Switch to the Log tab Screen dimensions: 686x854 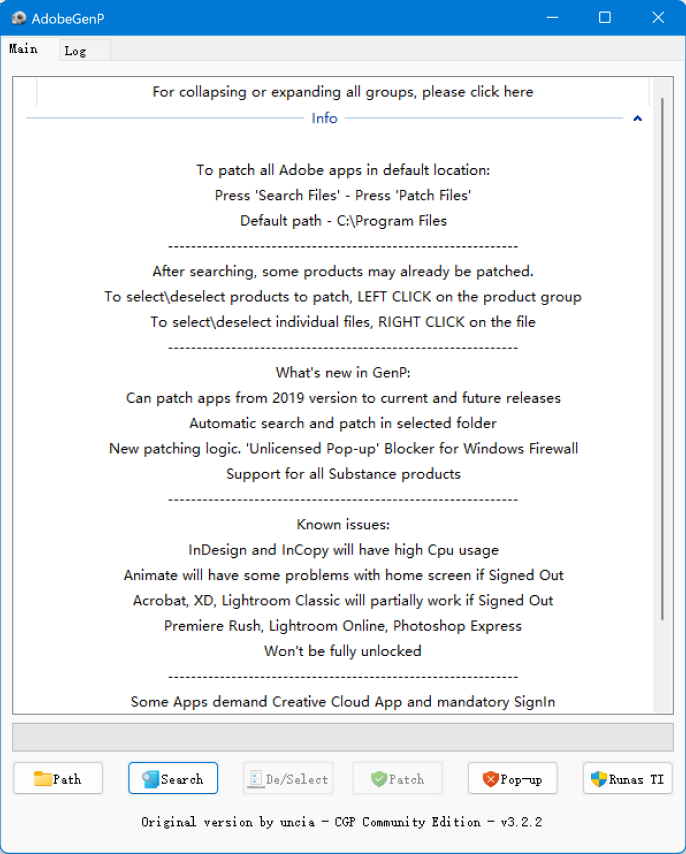click(75, 50)
